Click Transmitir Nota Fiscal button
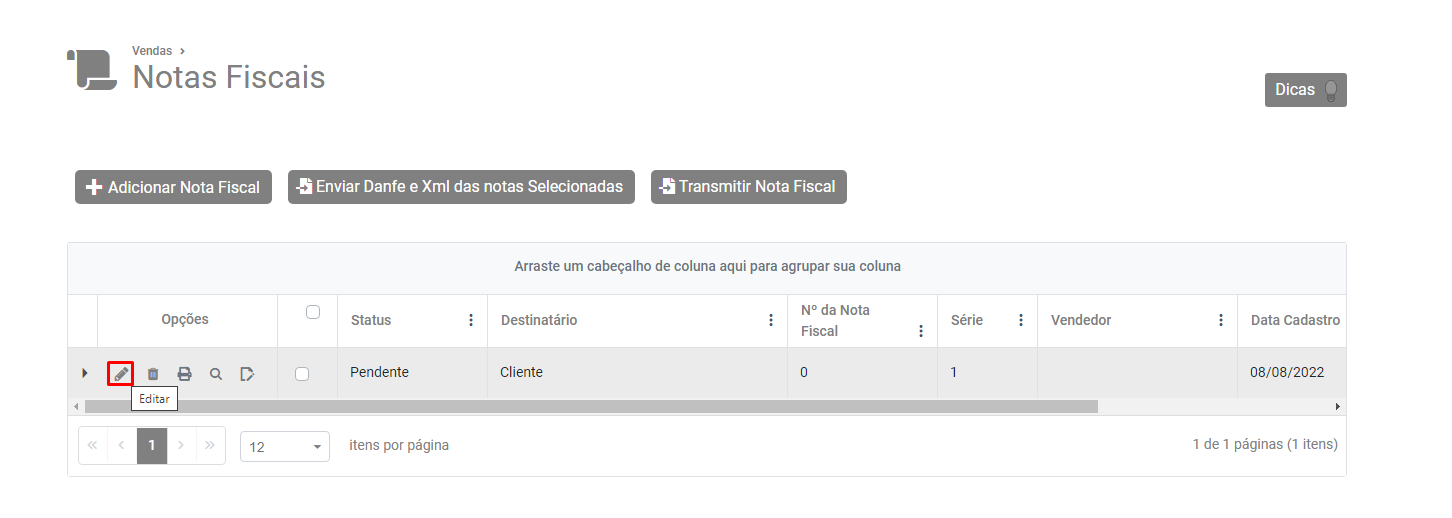 coord(748,187)
